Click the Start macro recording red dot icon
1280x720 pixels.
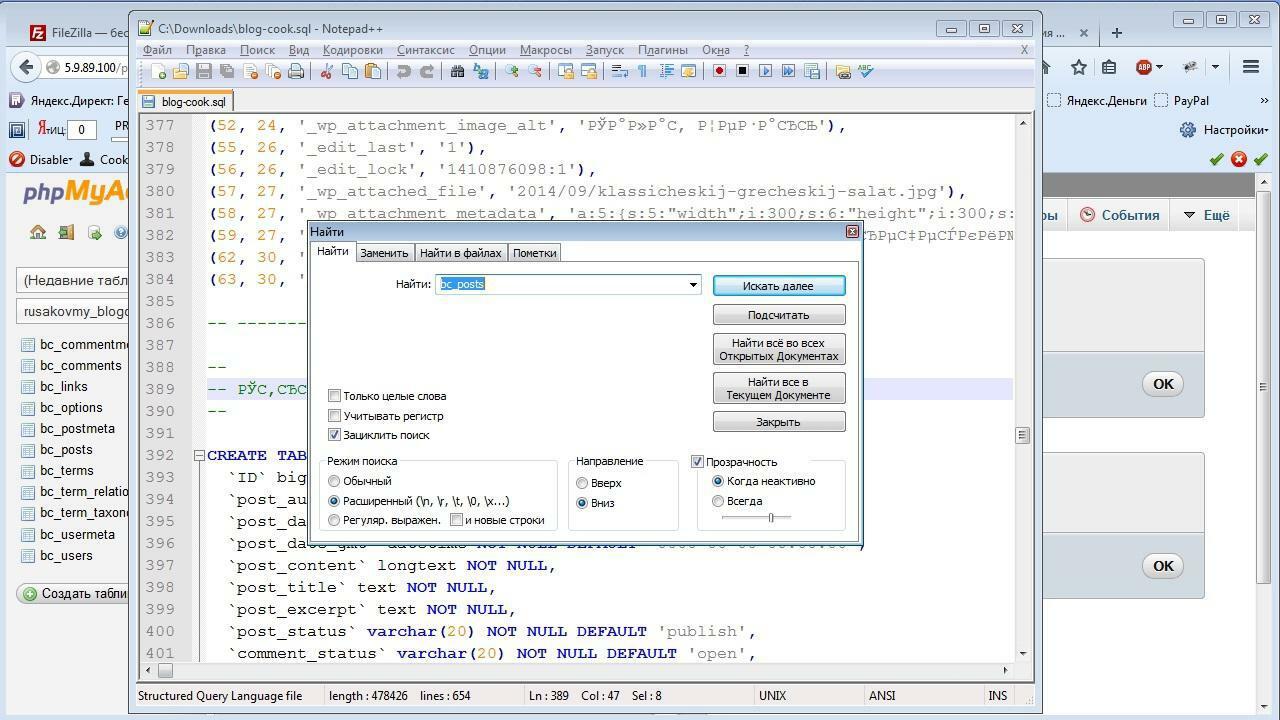coord(720,71)
